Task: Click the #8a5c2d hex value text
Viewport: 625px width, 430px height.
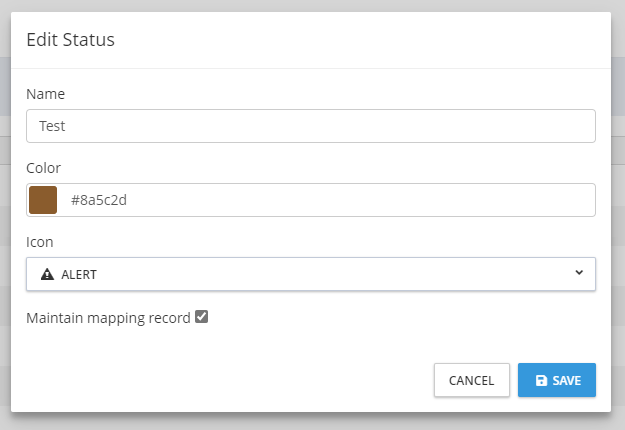Action: [99, 200]
